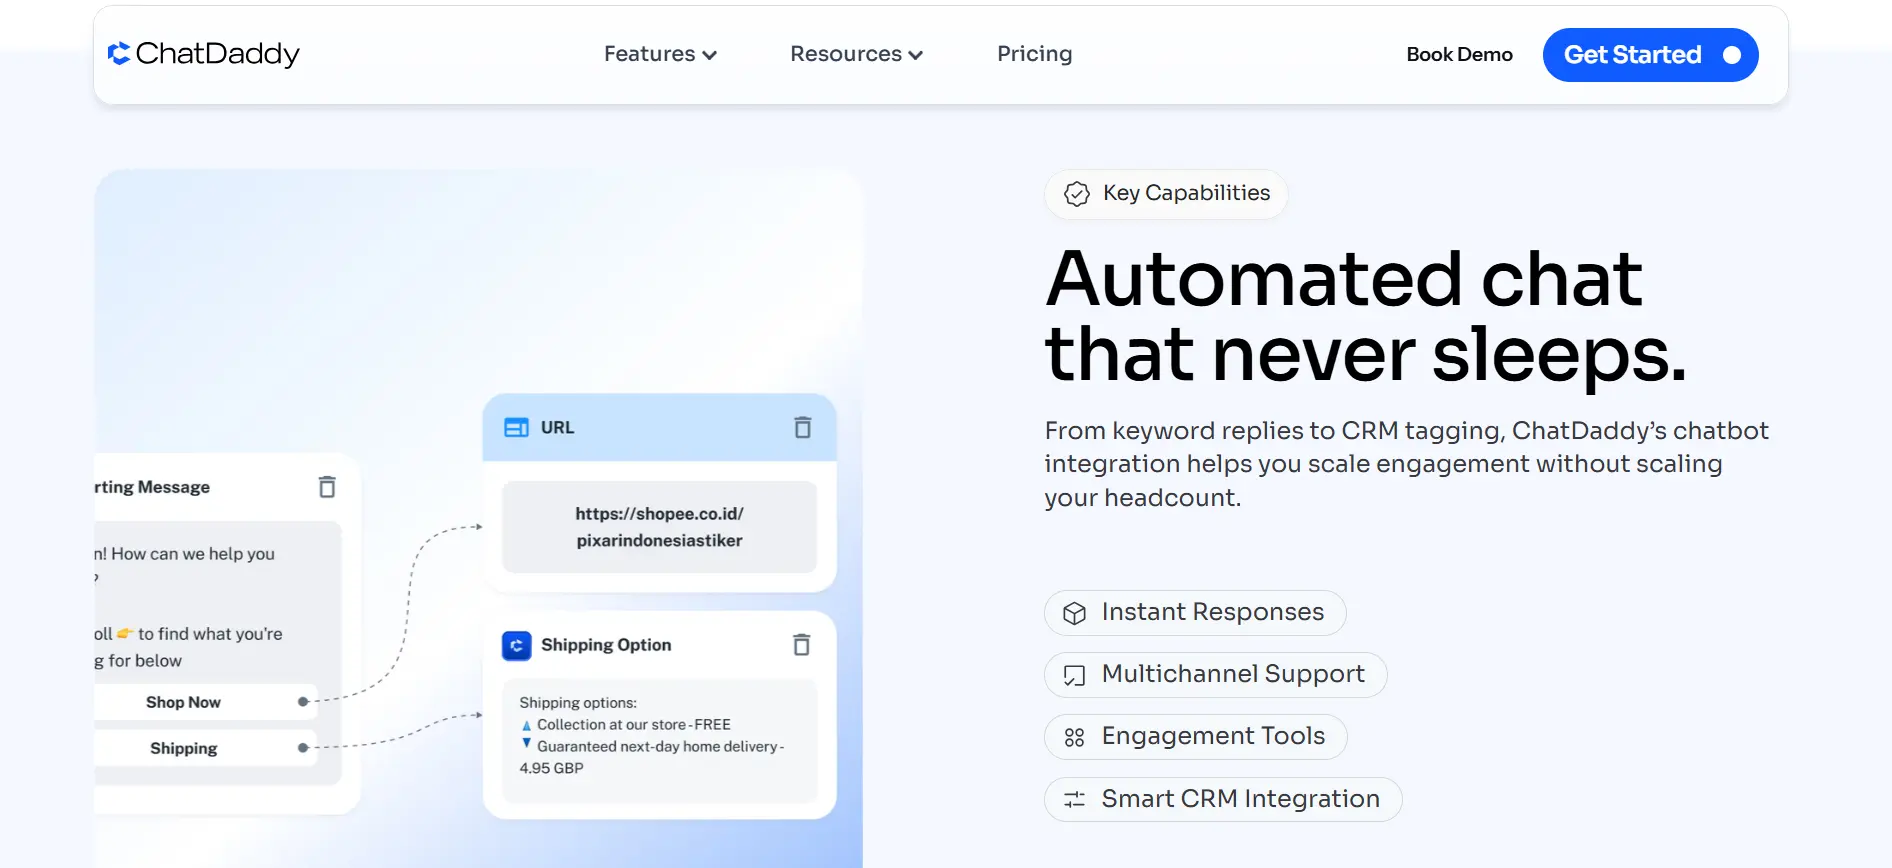The image size is (1892, 868).
Task: Expand the Features dropdown menu
Action: pyautogui.click(x=660, y=54)
